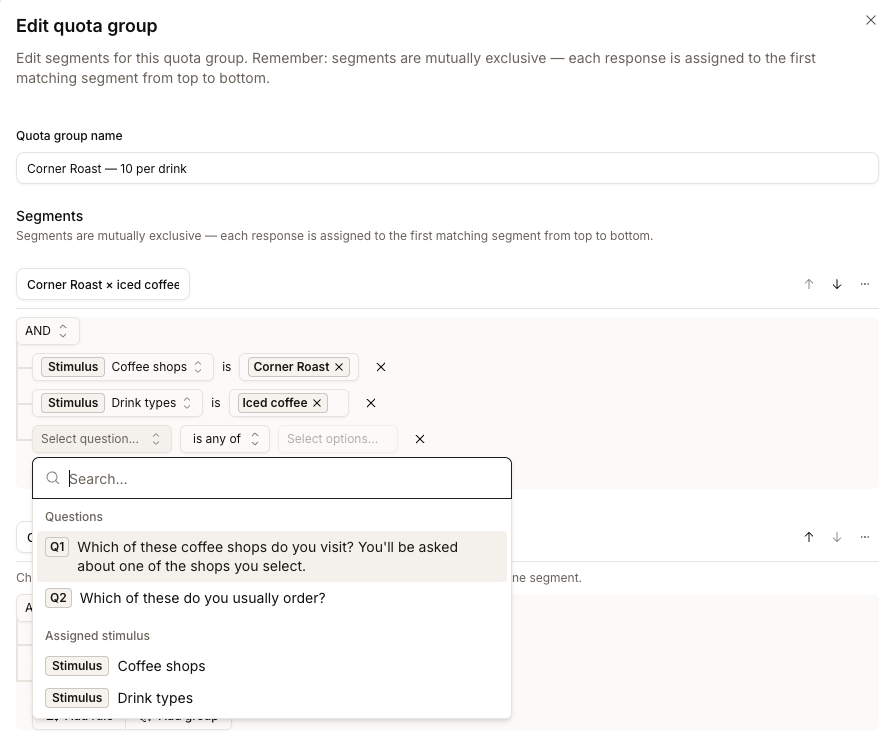Change the 'is any of' operator

point(225,439)
